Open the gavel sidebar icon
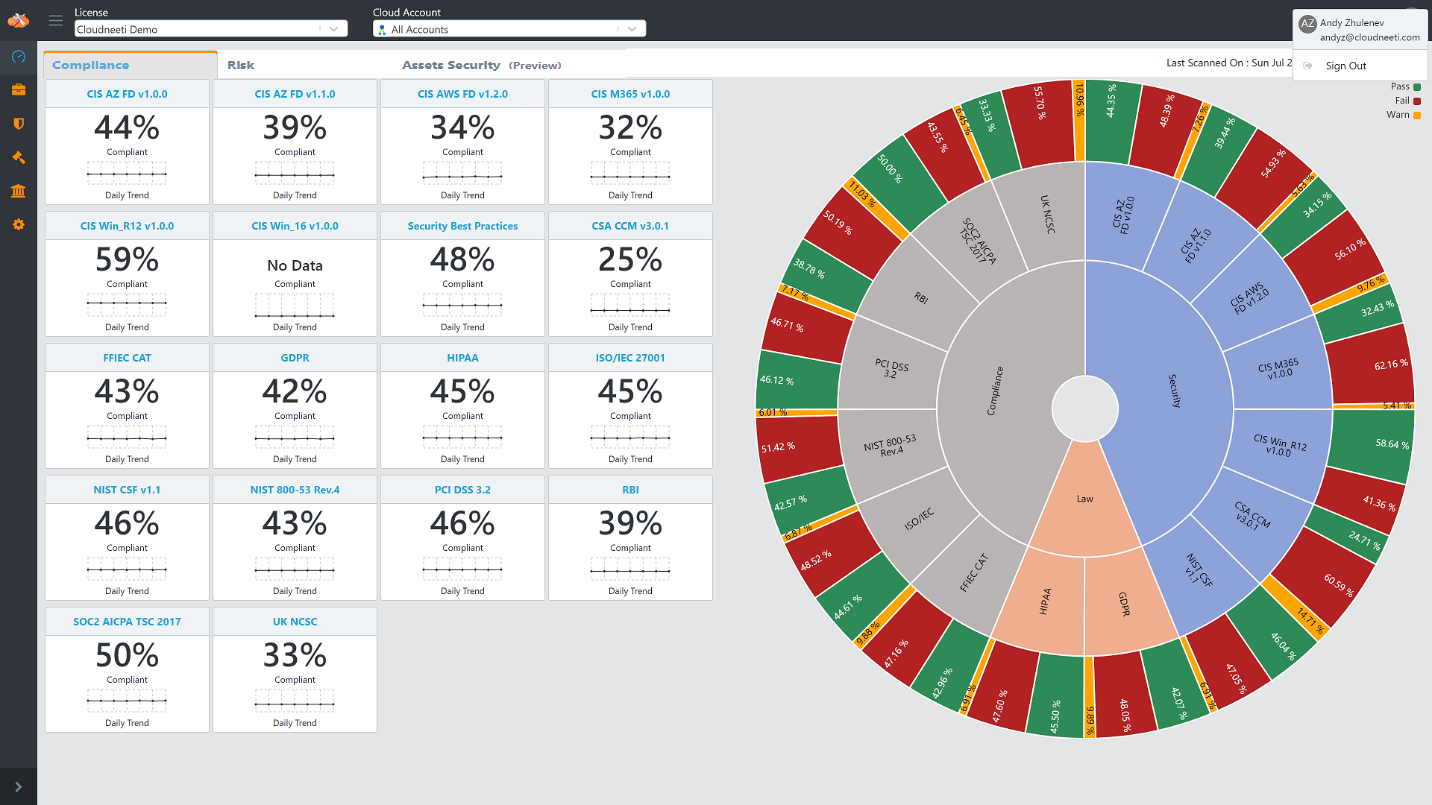Screen dimensions: 1432x805 (18, 157)
